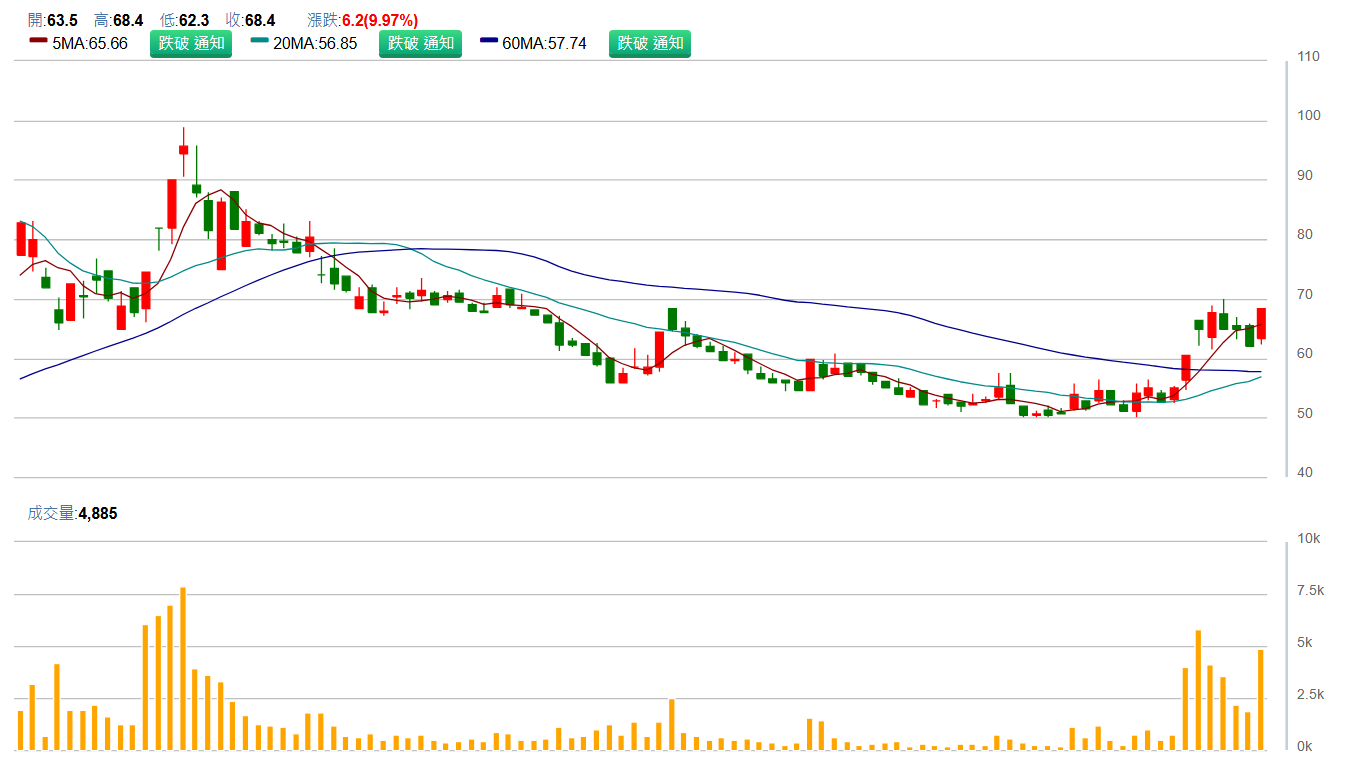Click the 110 price axis label
Image resolution: width=1348 pixels, height=764 pixels.
point(1308,57)
